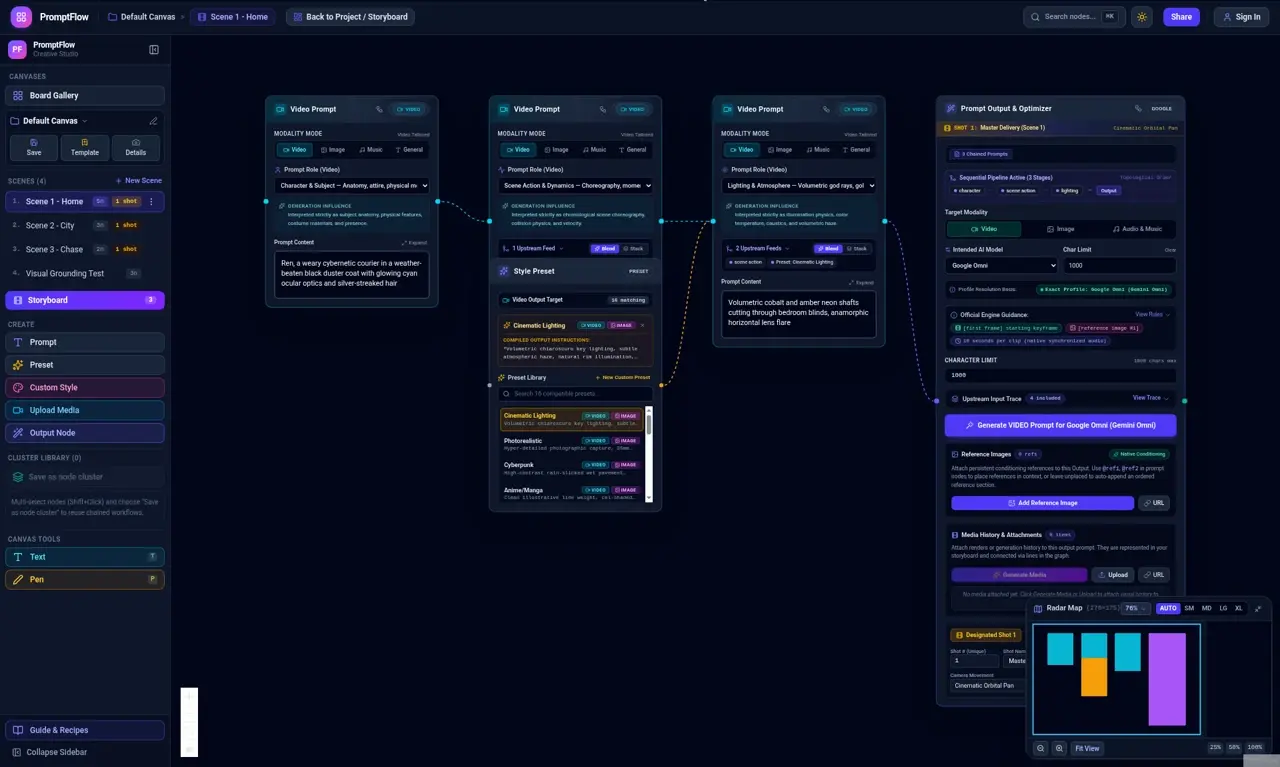Click the Prompt Output & Optimizer node icon

click(950, 108)
